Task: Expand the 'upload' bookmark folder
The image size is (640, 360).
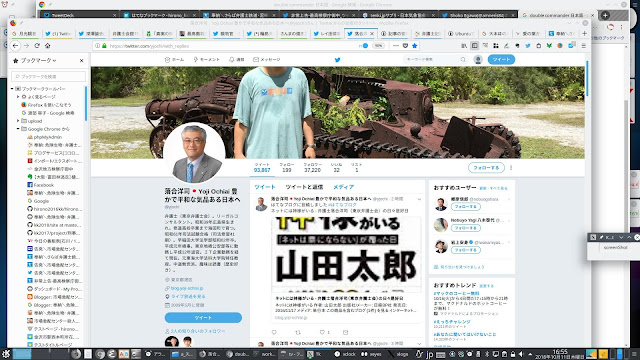Action: (18, 121)
